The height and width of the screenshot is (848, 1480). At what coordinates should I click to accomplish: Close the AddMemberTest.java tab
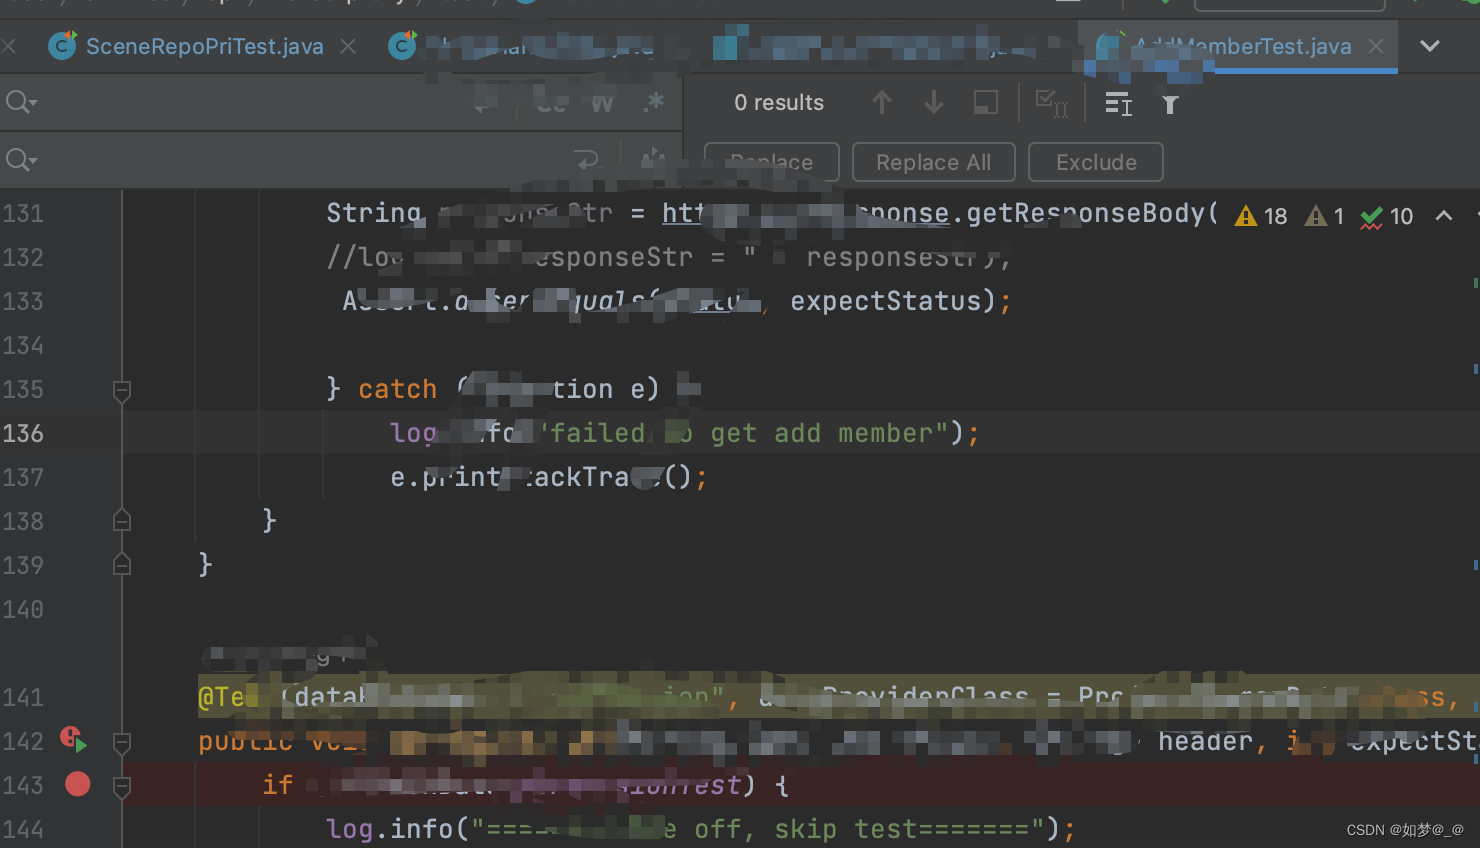1376,46
